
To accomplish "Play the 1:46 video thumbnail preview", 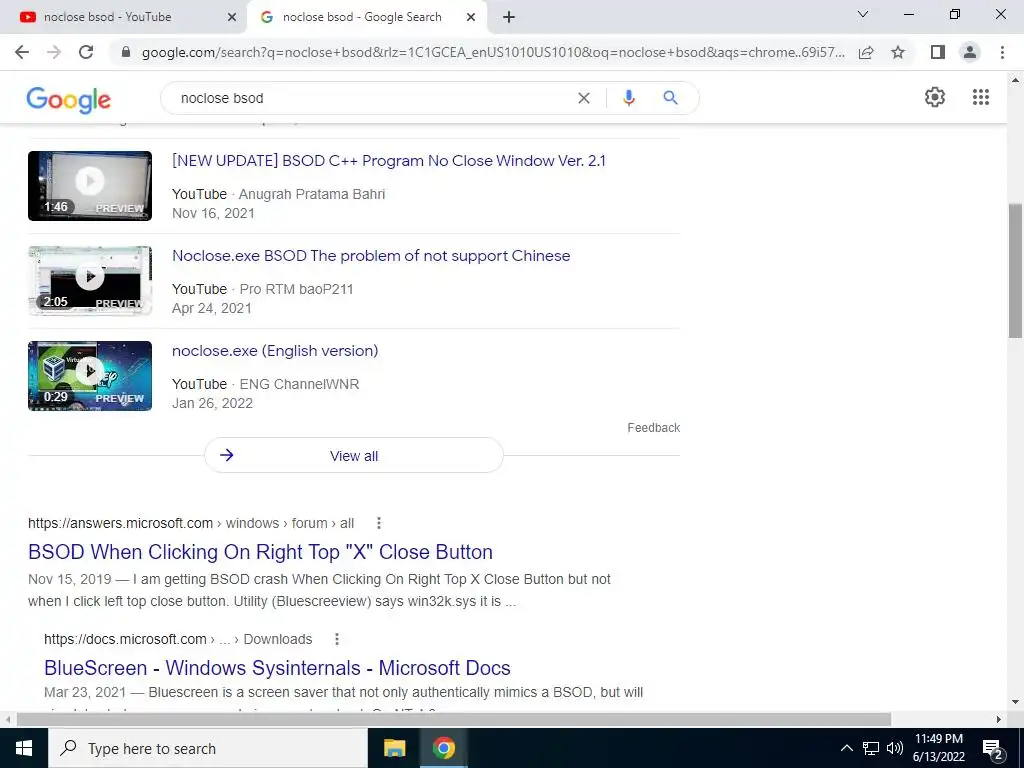I will click(90, 186).
